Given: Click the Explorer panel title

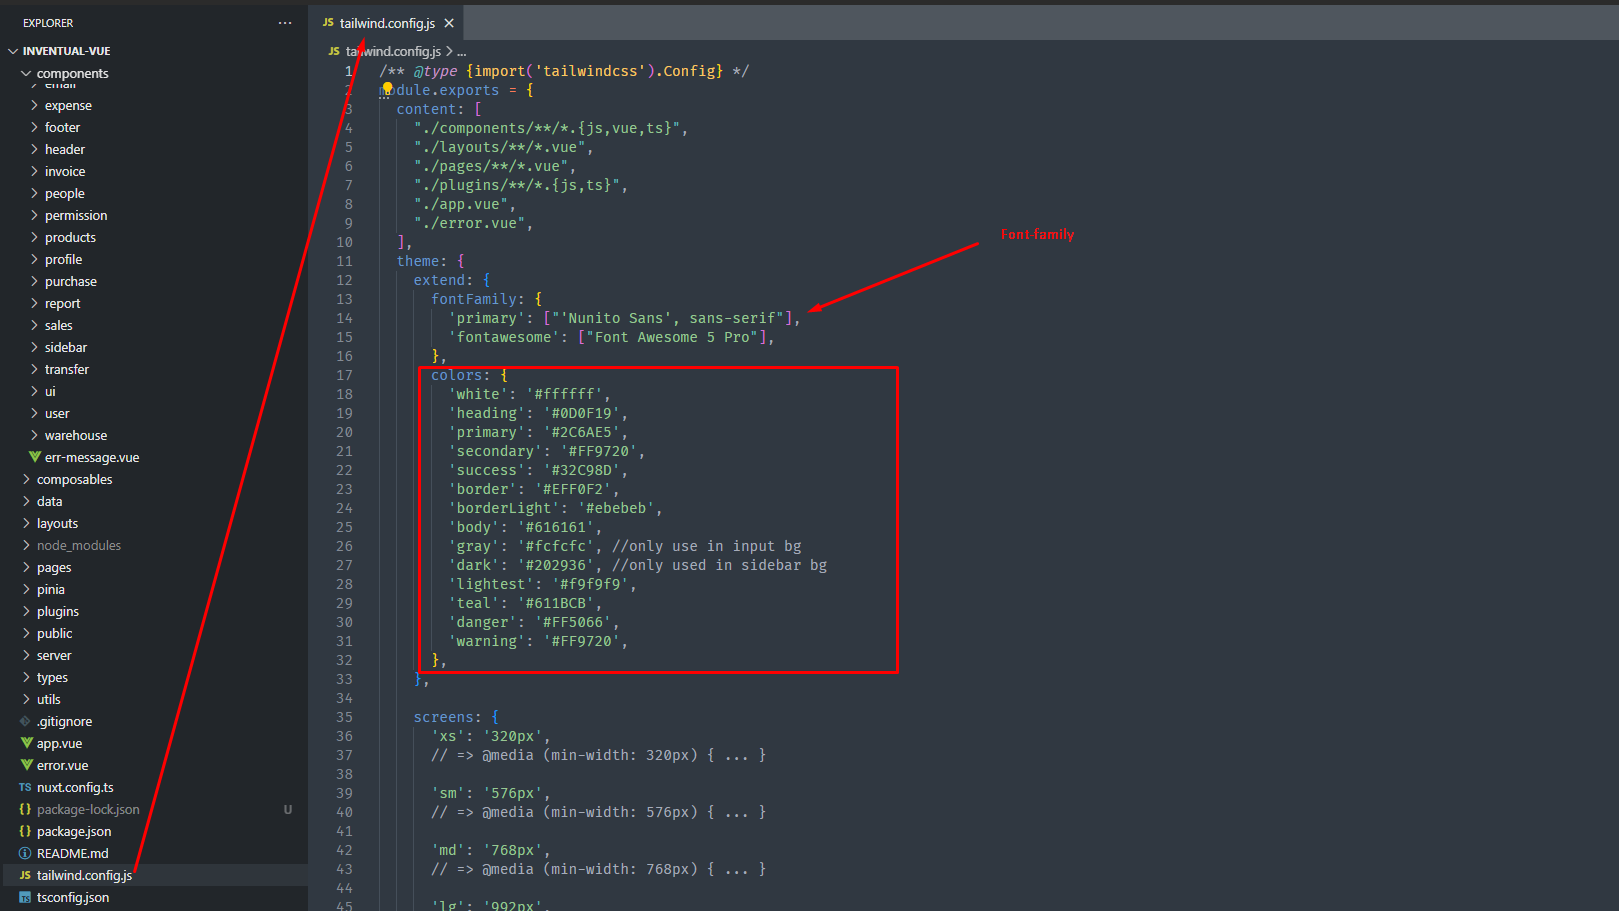Looking at the screenshot, I should (48, 23).
